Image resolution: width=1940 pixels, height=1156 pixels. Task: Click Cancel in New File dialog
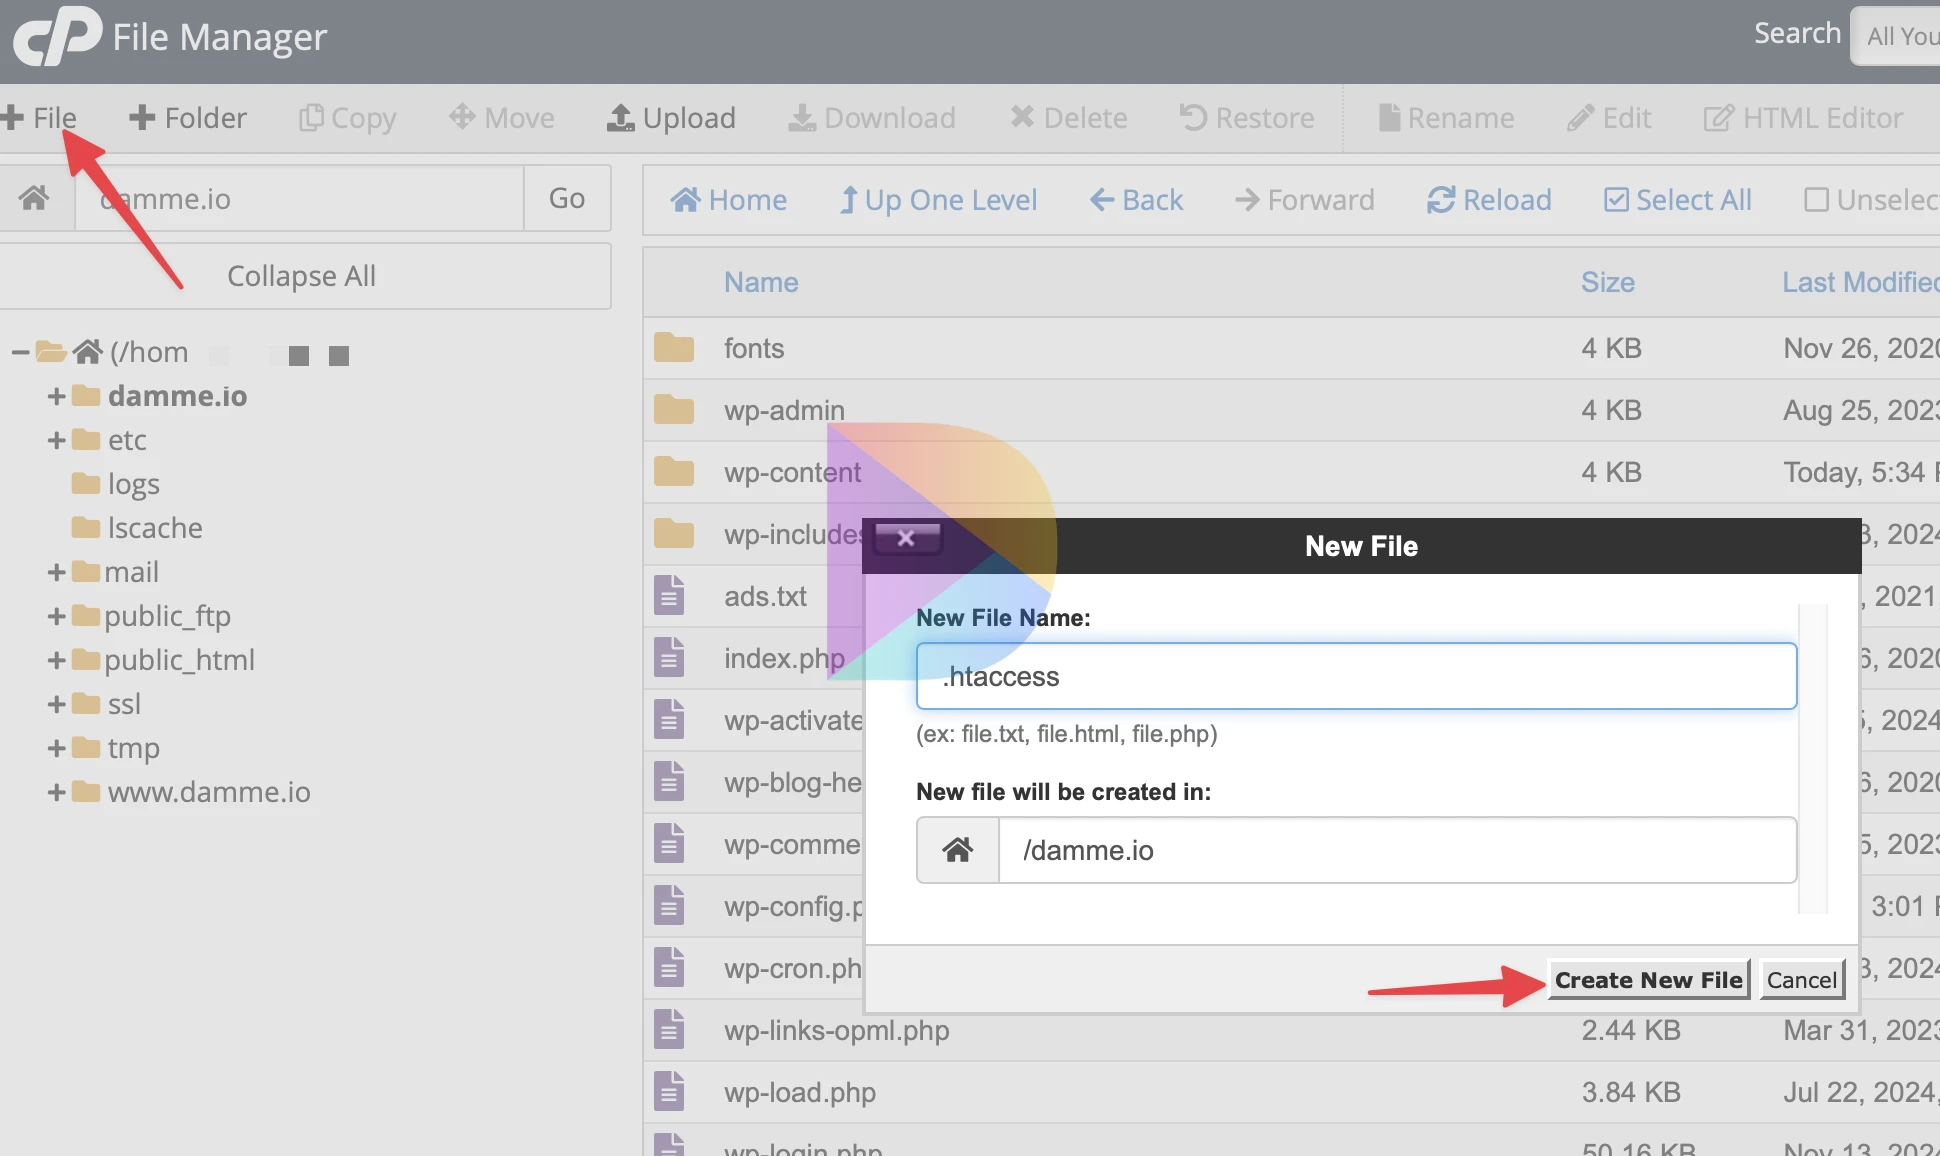tap(1801, 980)
